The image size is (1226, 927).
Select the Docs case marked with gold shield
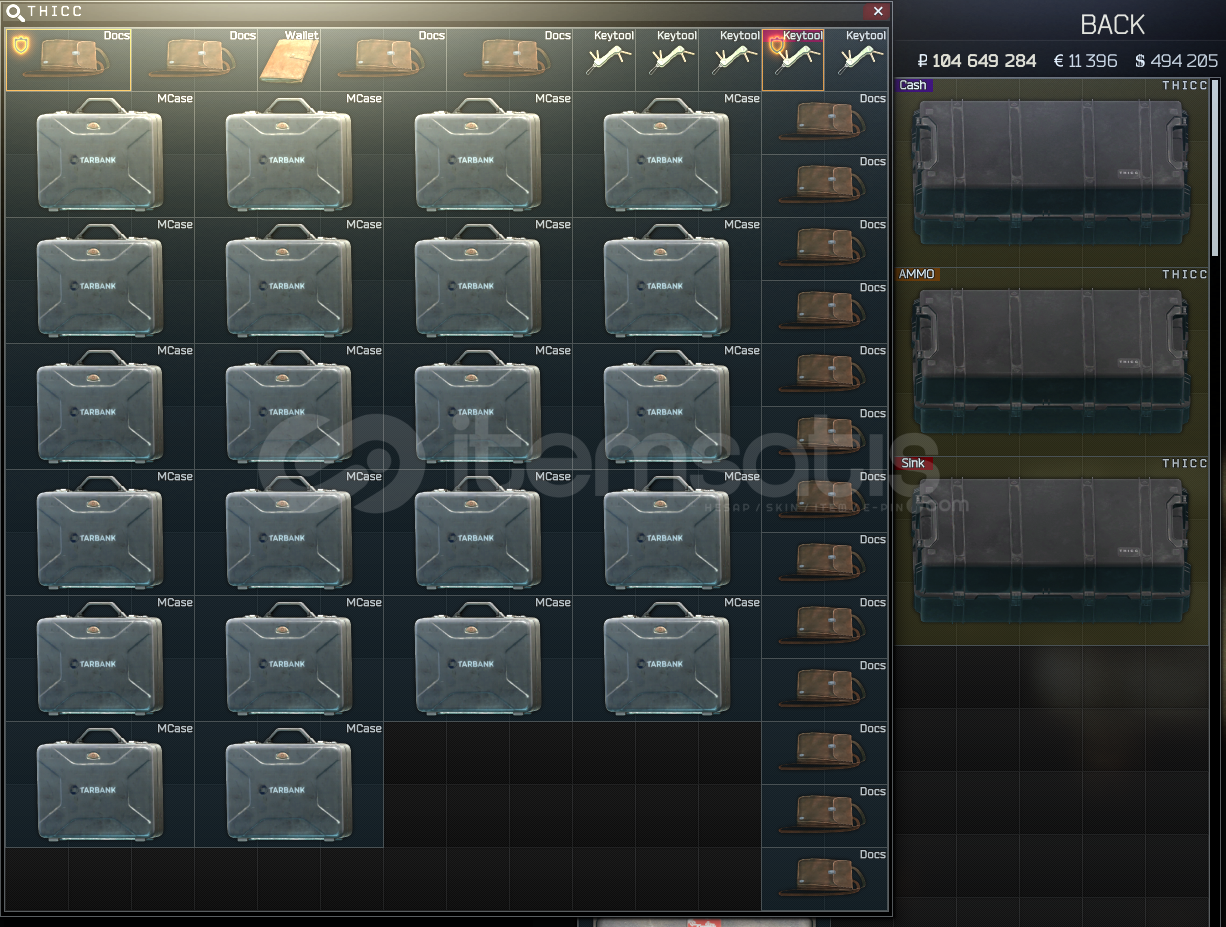point(69,59)
